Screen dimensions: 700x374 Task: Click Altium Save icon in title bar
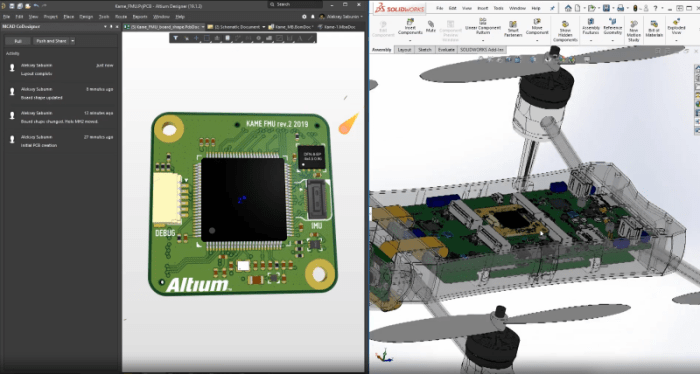pos(12,6)
